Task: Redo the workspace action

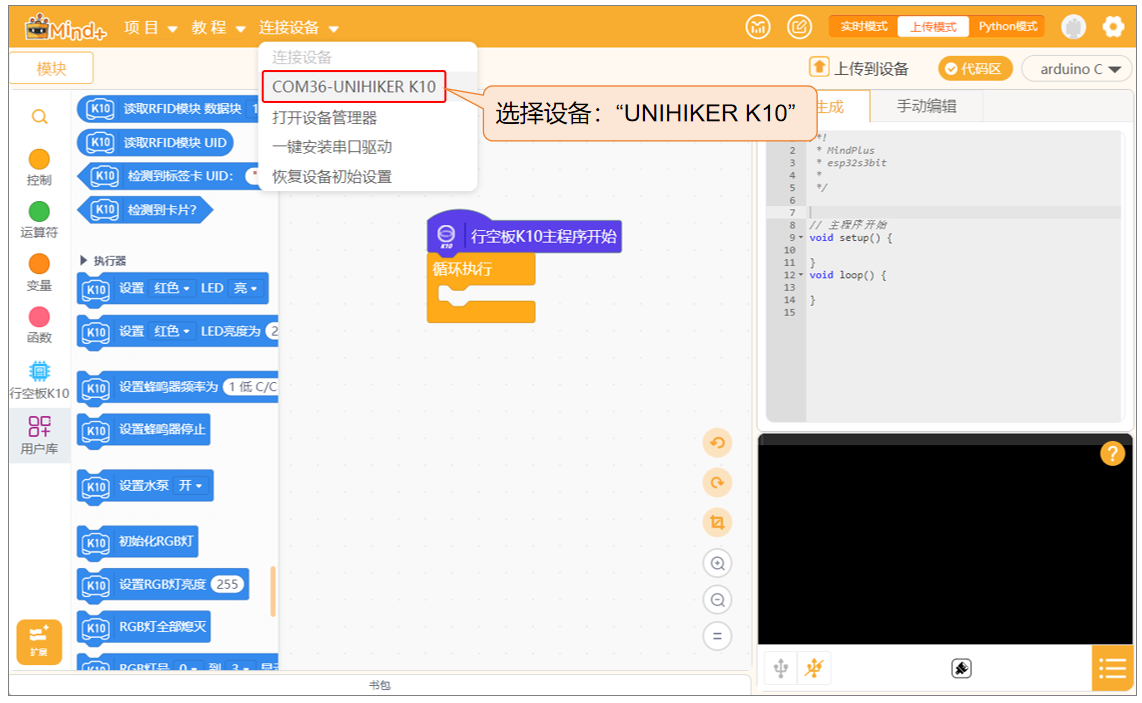Action: (x=717, y=482)
